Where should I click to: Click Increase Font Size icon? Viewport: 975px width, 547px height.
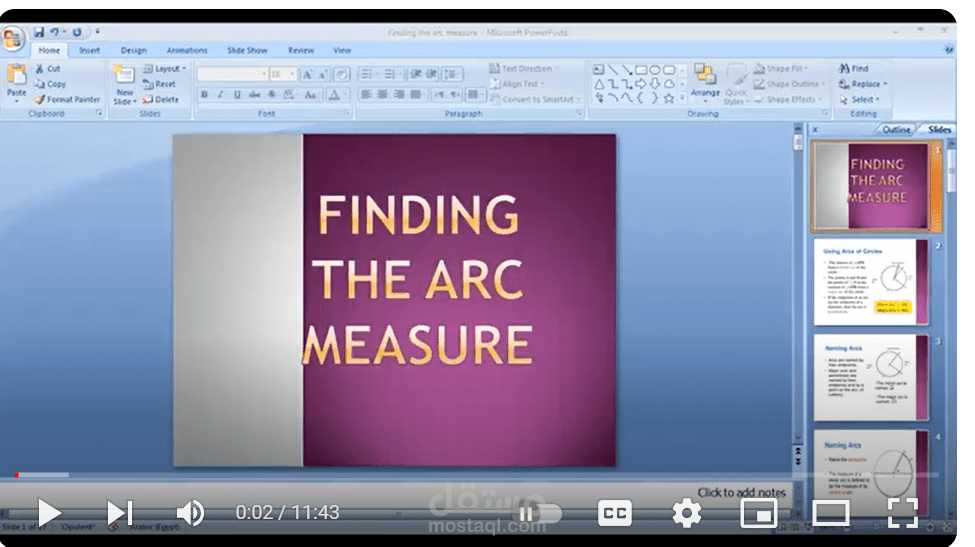[x=307, y=75]
